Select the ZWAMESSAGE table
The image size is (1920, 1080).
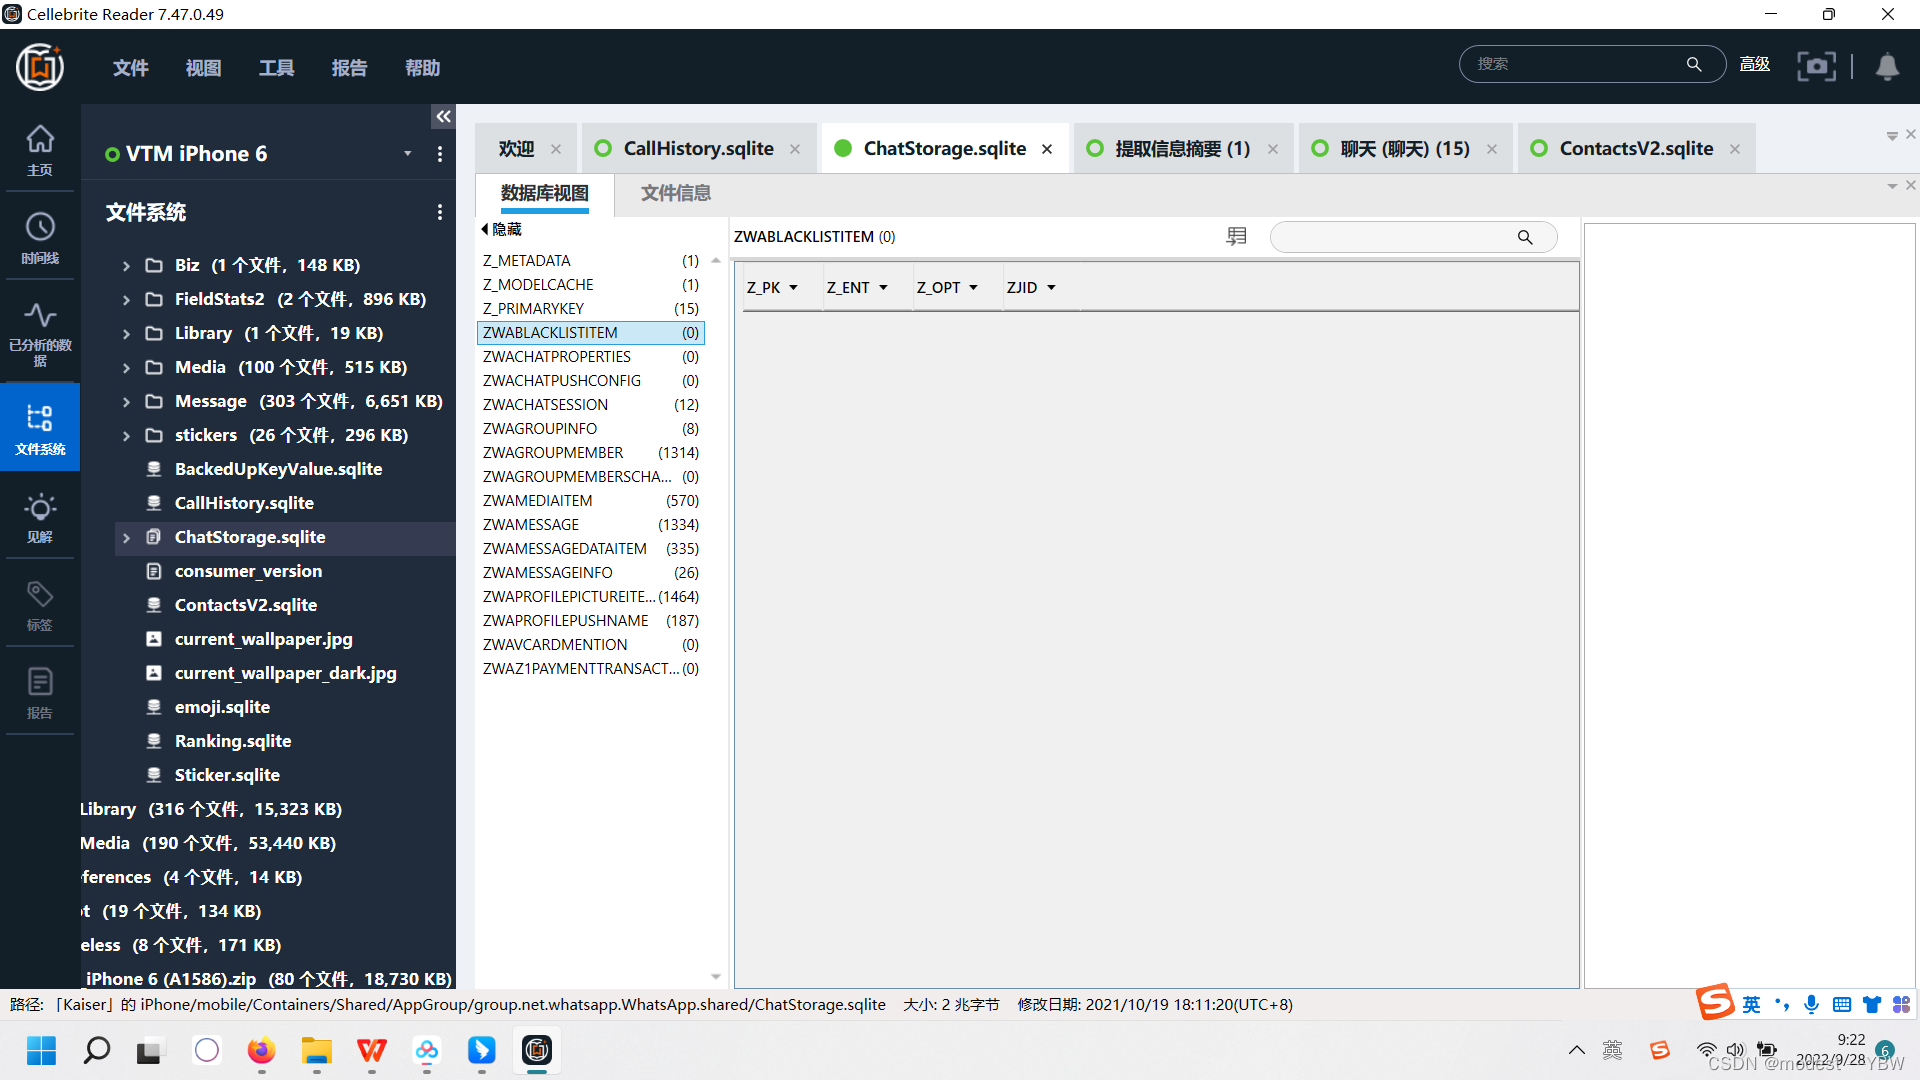coord(591,525)
